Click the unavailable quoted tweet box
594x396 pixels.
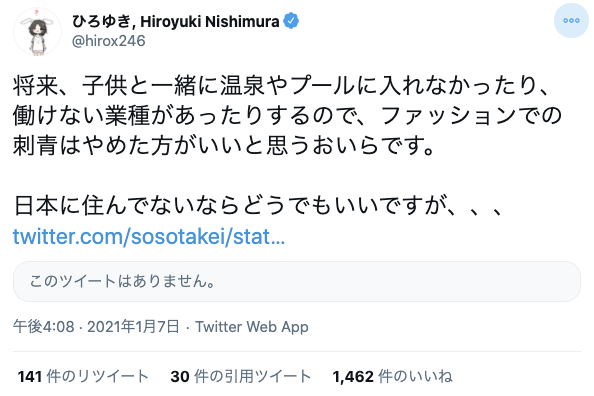click(x=297, y=282)
